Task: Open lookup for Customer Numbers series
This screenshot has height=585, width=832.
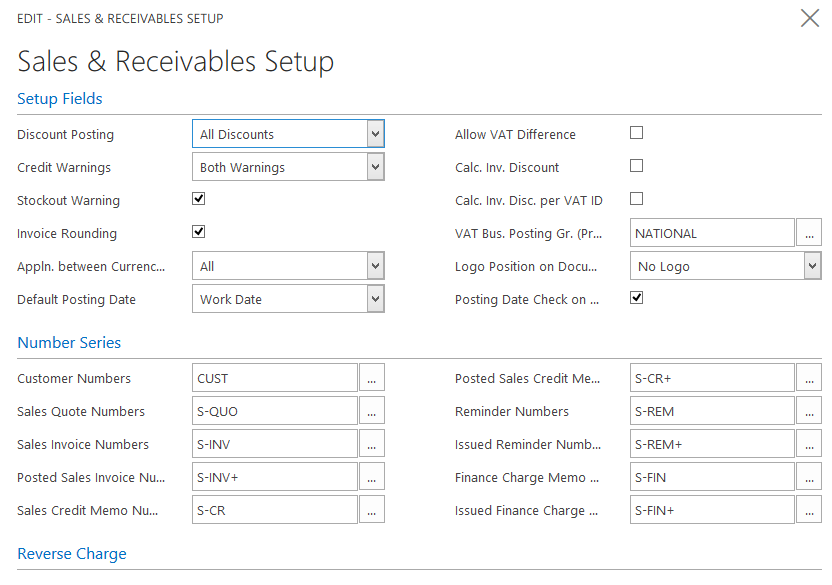Action: (x=371, y=378)
